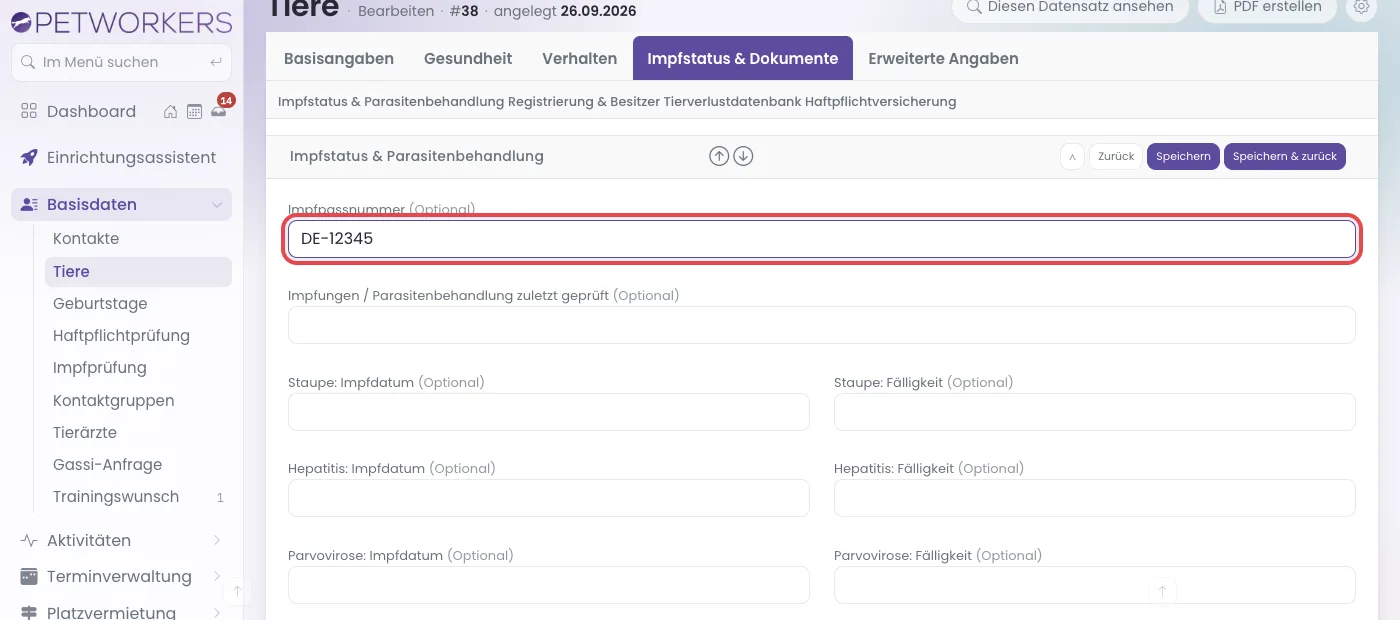
Task: Click the Zurück button
Action: (1116, 156)
